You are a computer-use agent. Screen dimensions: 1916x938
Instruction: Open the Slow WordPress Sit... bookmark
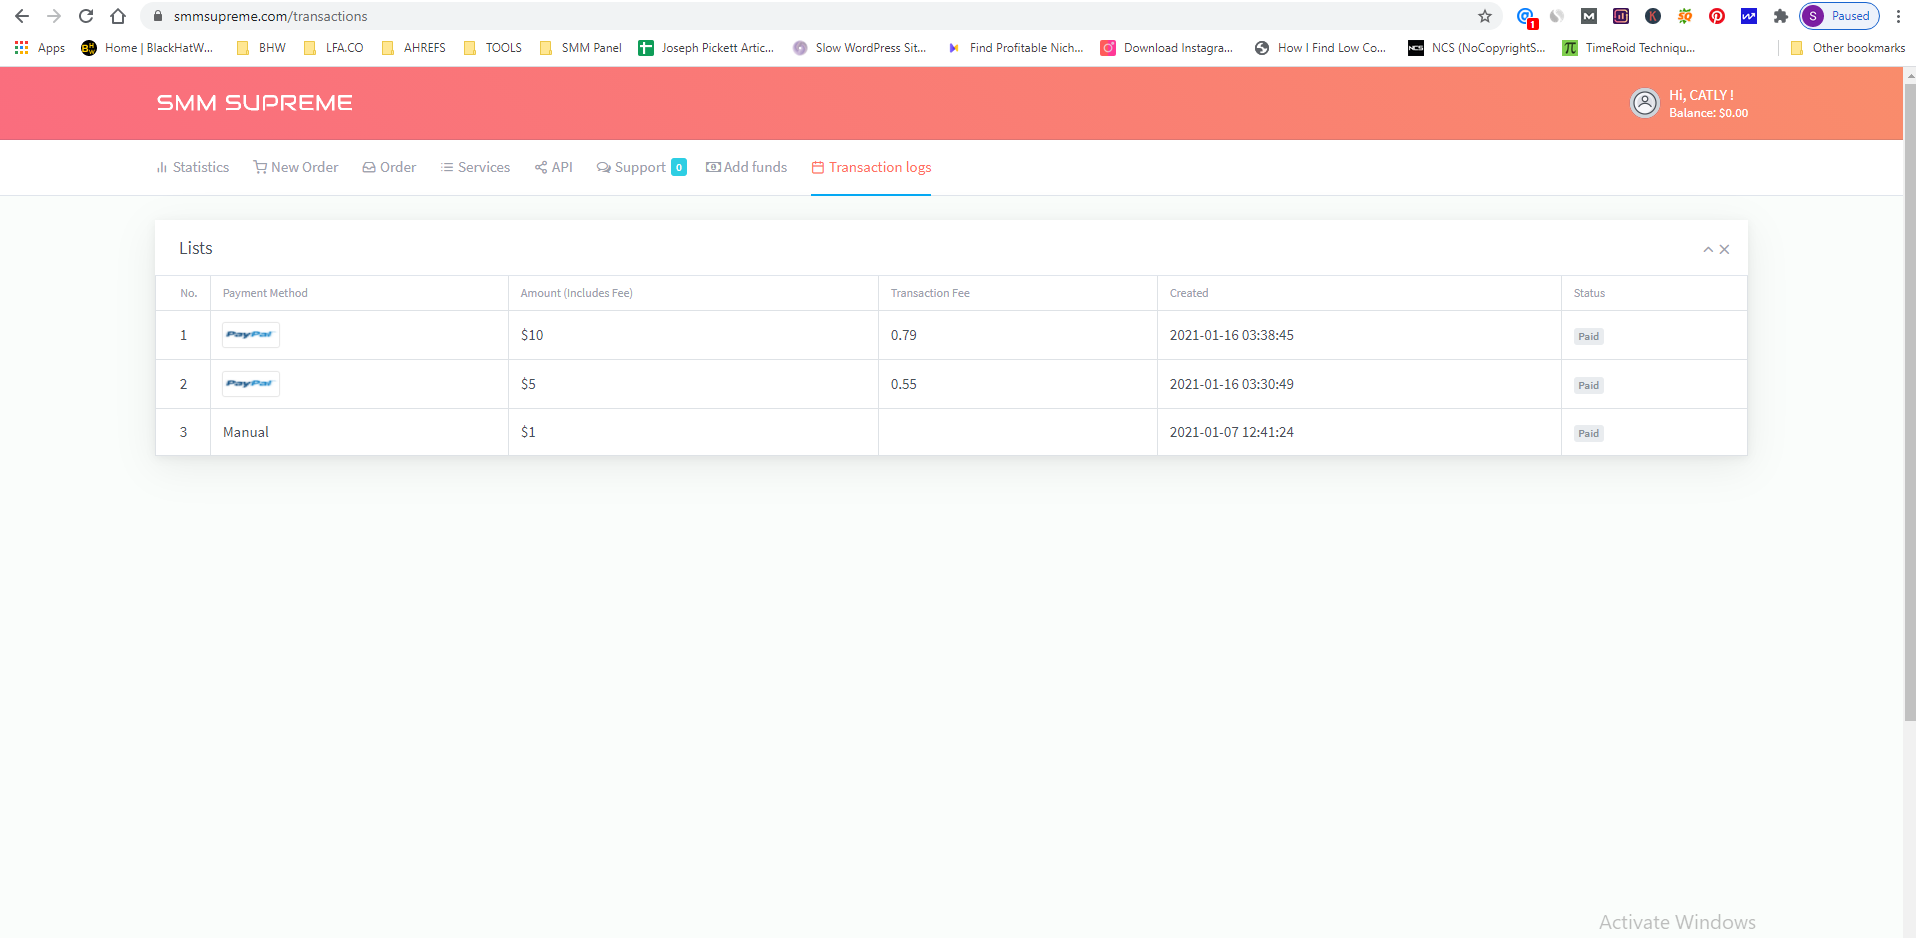860,48
